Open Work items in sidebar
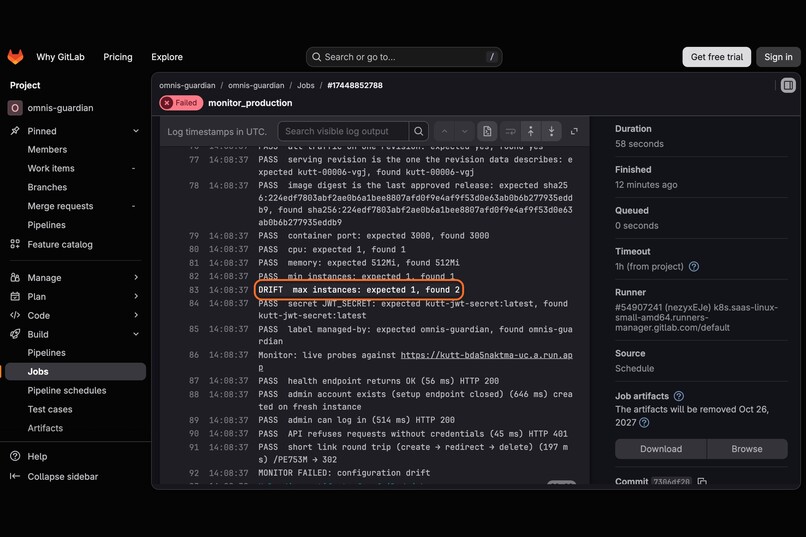 click(51, 169)
